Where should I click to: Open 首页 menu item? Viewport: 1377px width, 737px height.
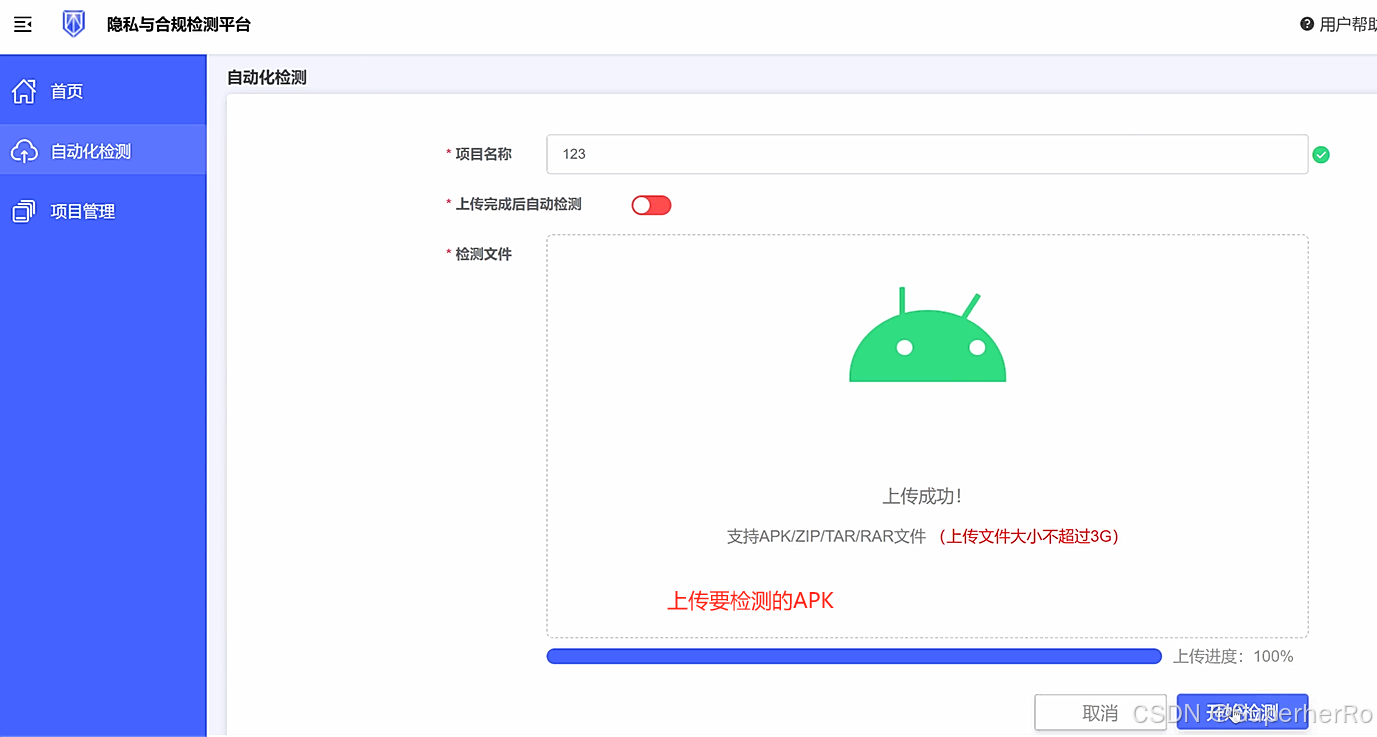tap(103, 91)
